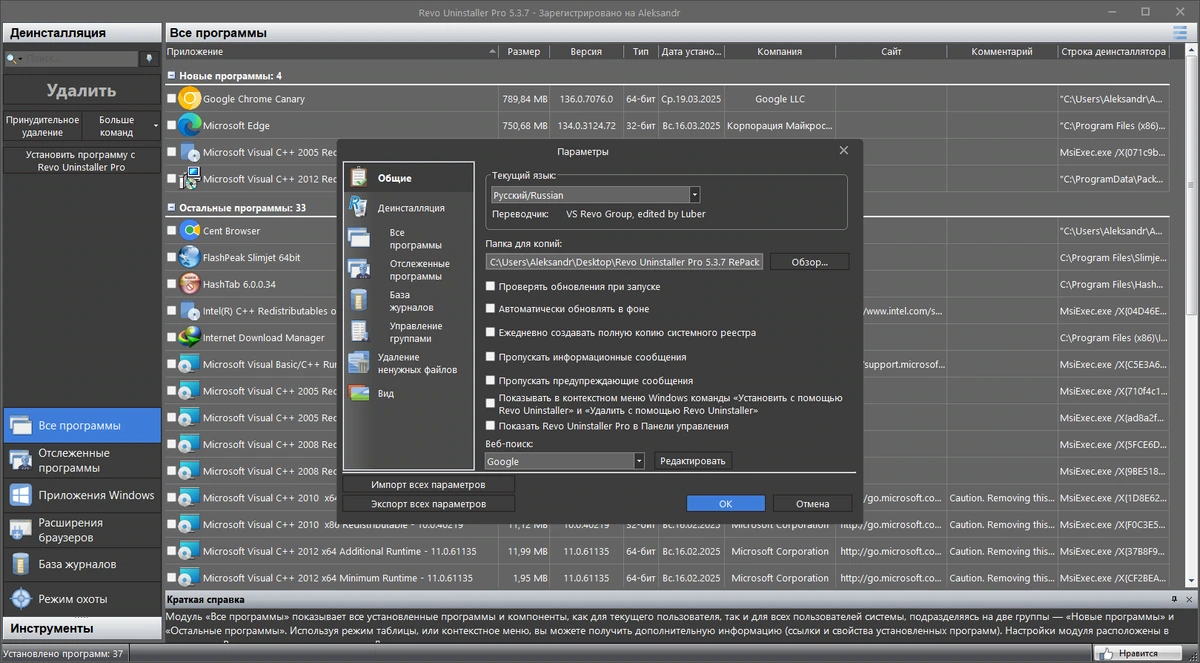The image size is (1200, 663).
Task: Open the Инструменты panel header
Action: point(81,628)
